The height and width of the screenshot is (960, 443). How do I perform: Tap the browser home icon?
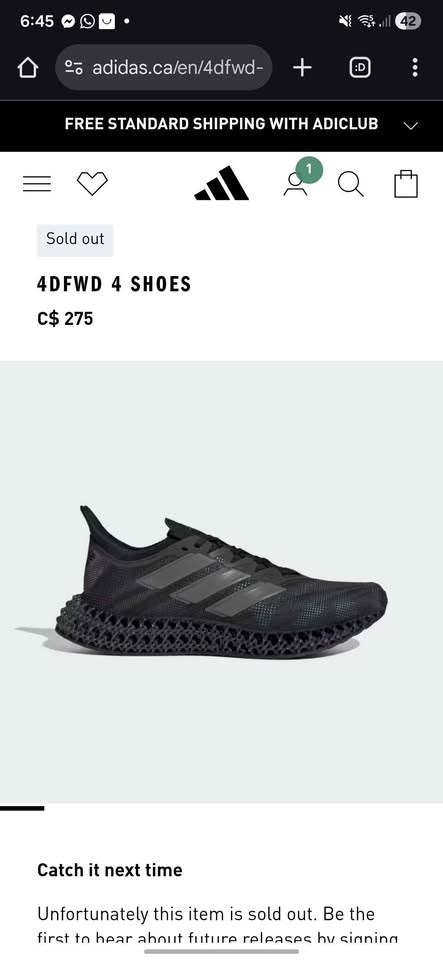coord(28,68)
